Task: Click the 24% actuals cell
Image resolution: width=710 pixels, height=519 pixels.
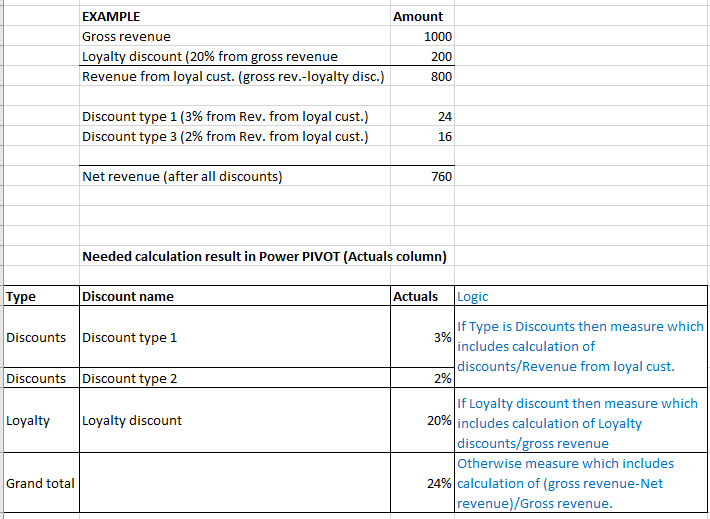Action: tap(422, 483)
